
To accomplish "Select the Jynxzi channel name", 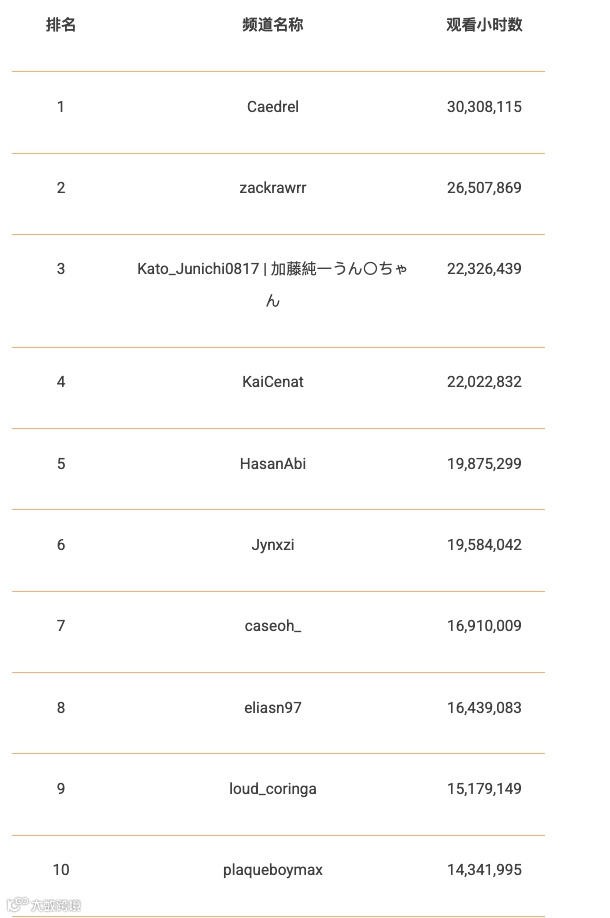I will (x=273, y=545).
